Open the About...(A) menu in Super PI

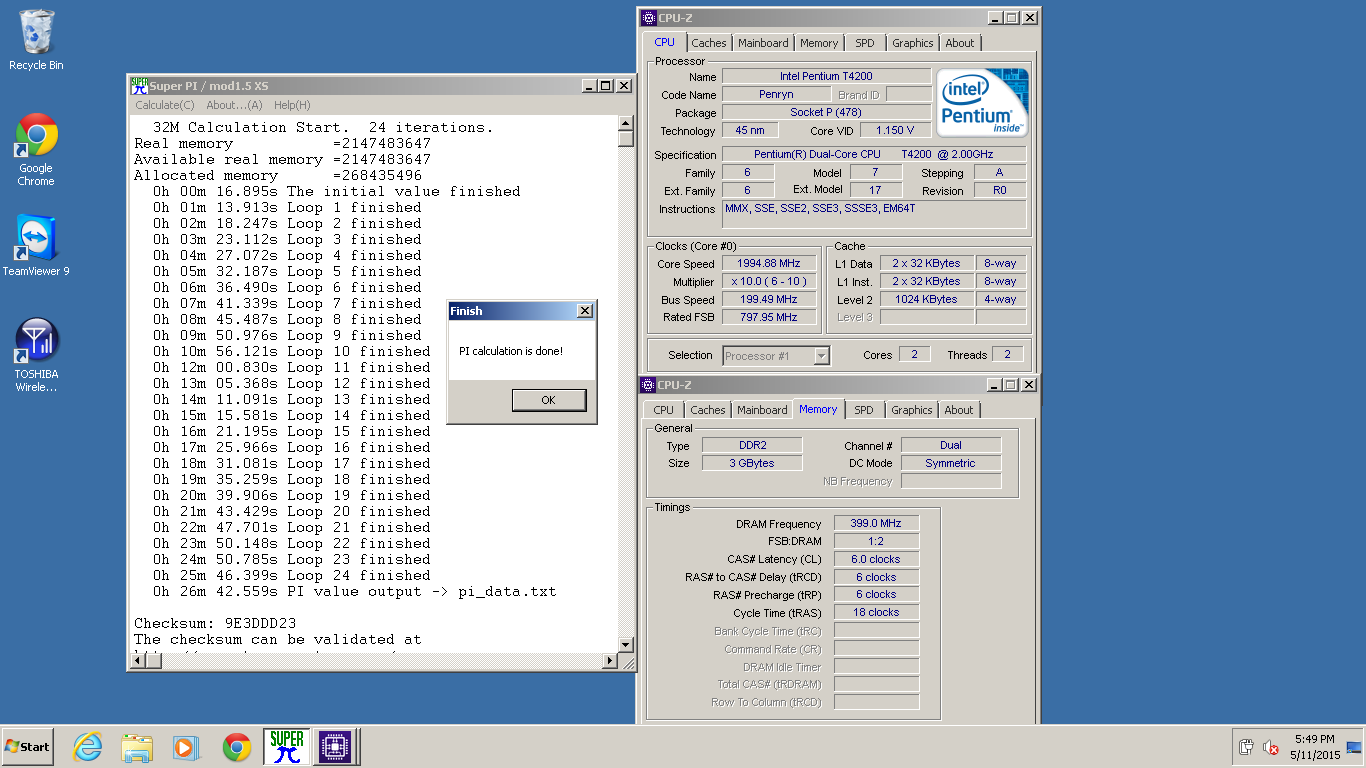[234, 105]
